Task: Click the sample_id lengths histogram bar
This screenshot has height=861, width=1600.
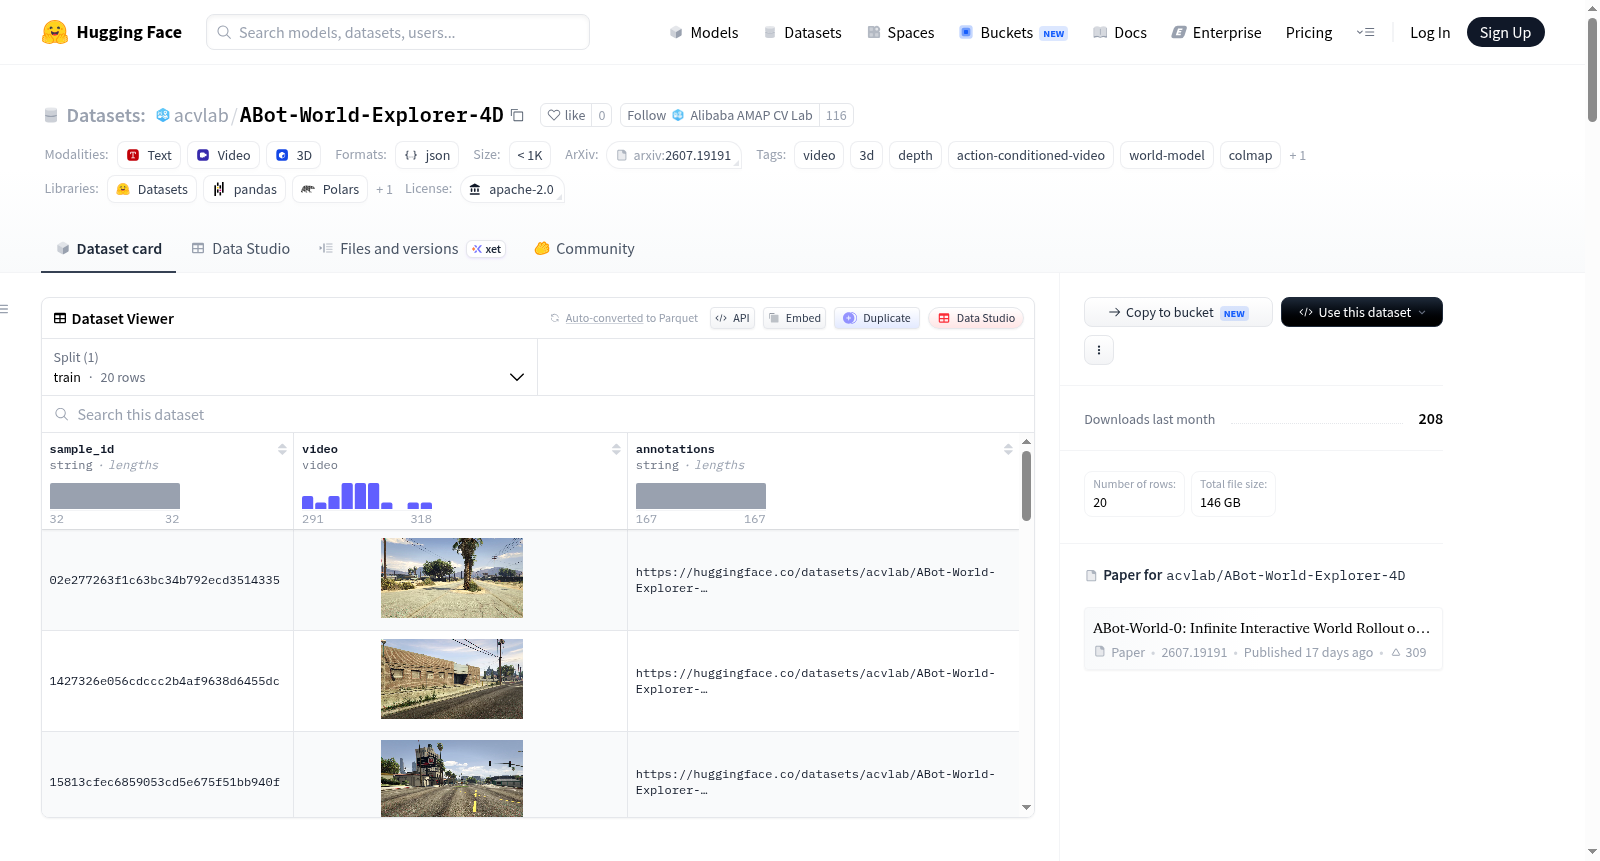Action: (115, 496)
